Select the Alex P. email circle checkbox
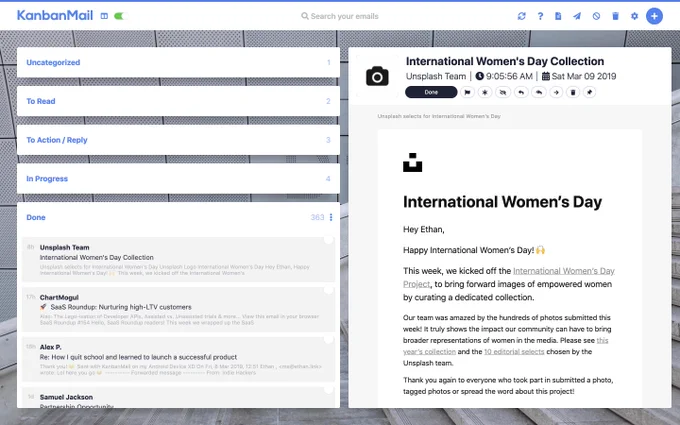680x425 pixels. [329, 339]
